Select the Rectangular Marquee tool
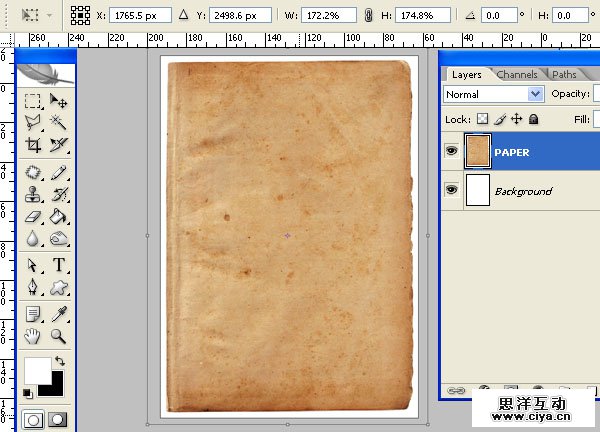This screenshot has height=432, width=600. (x=33, y=101)
